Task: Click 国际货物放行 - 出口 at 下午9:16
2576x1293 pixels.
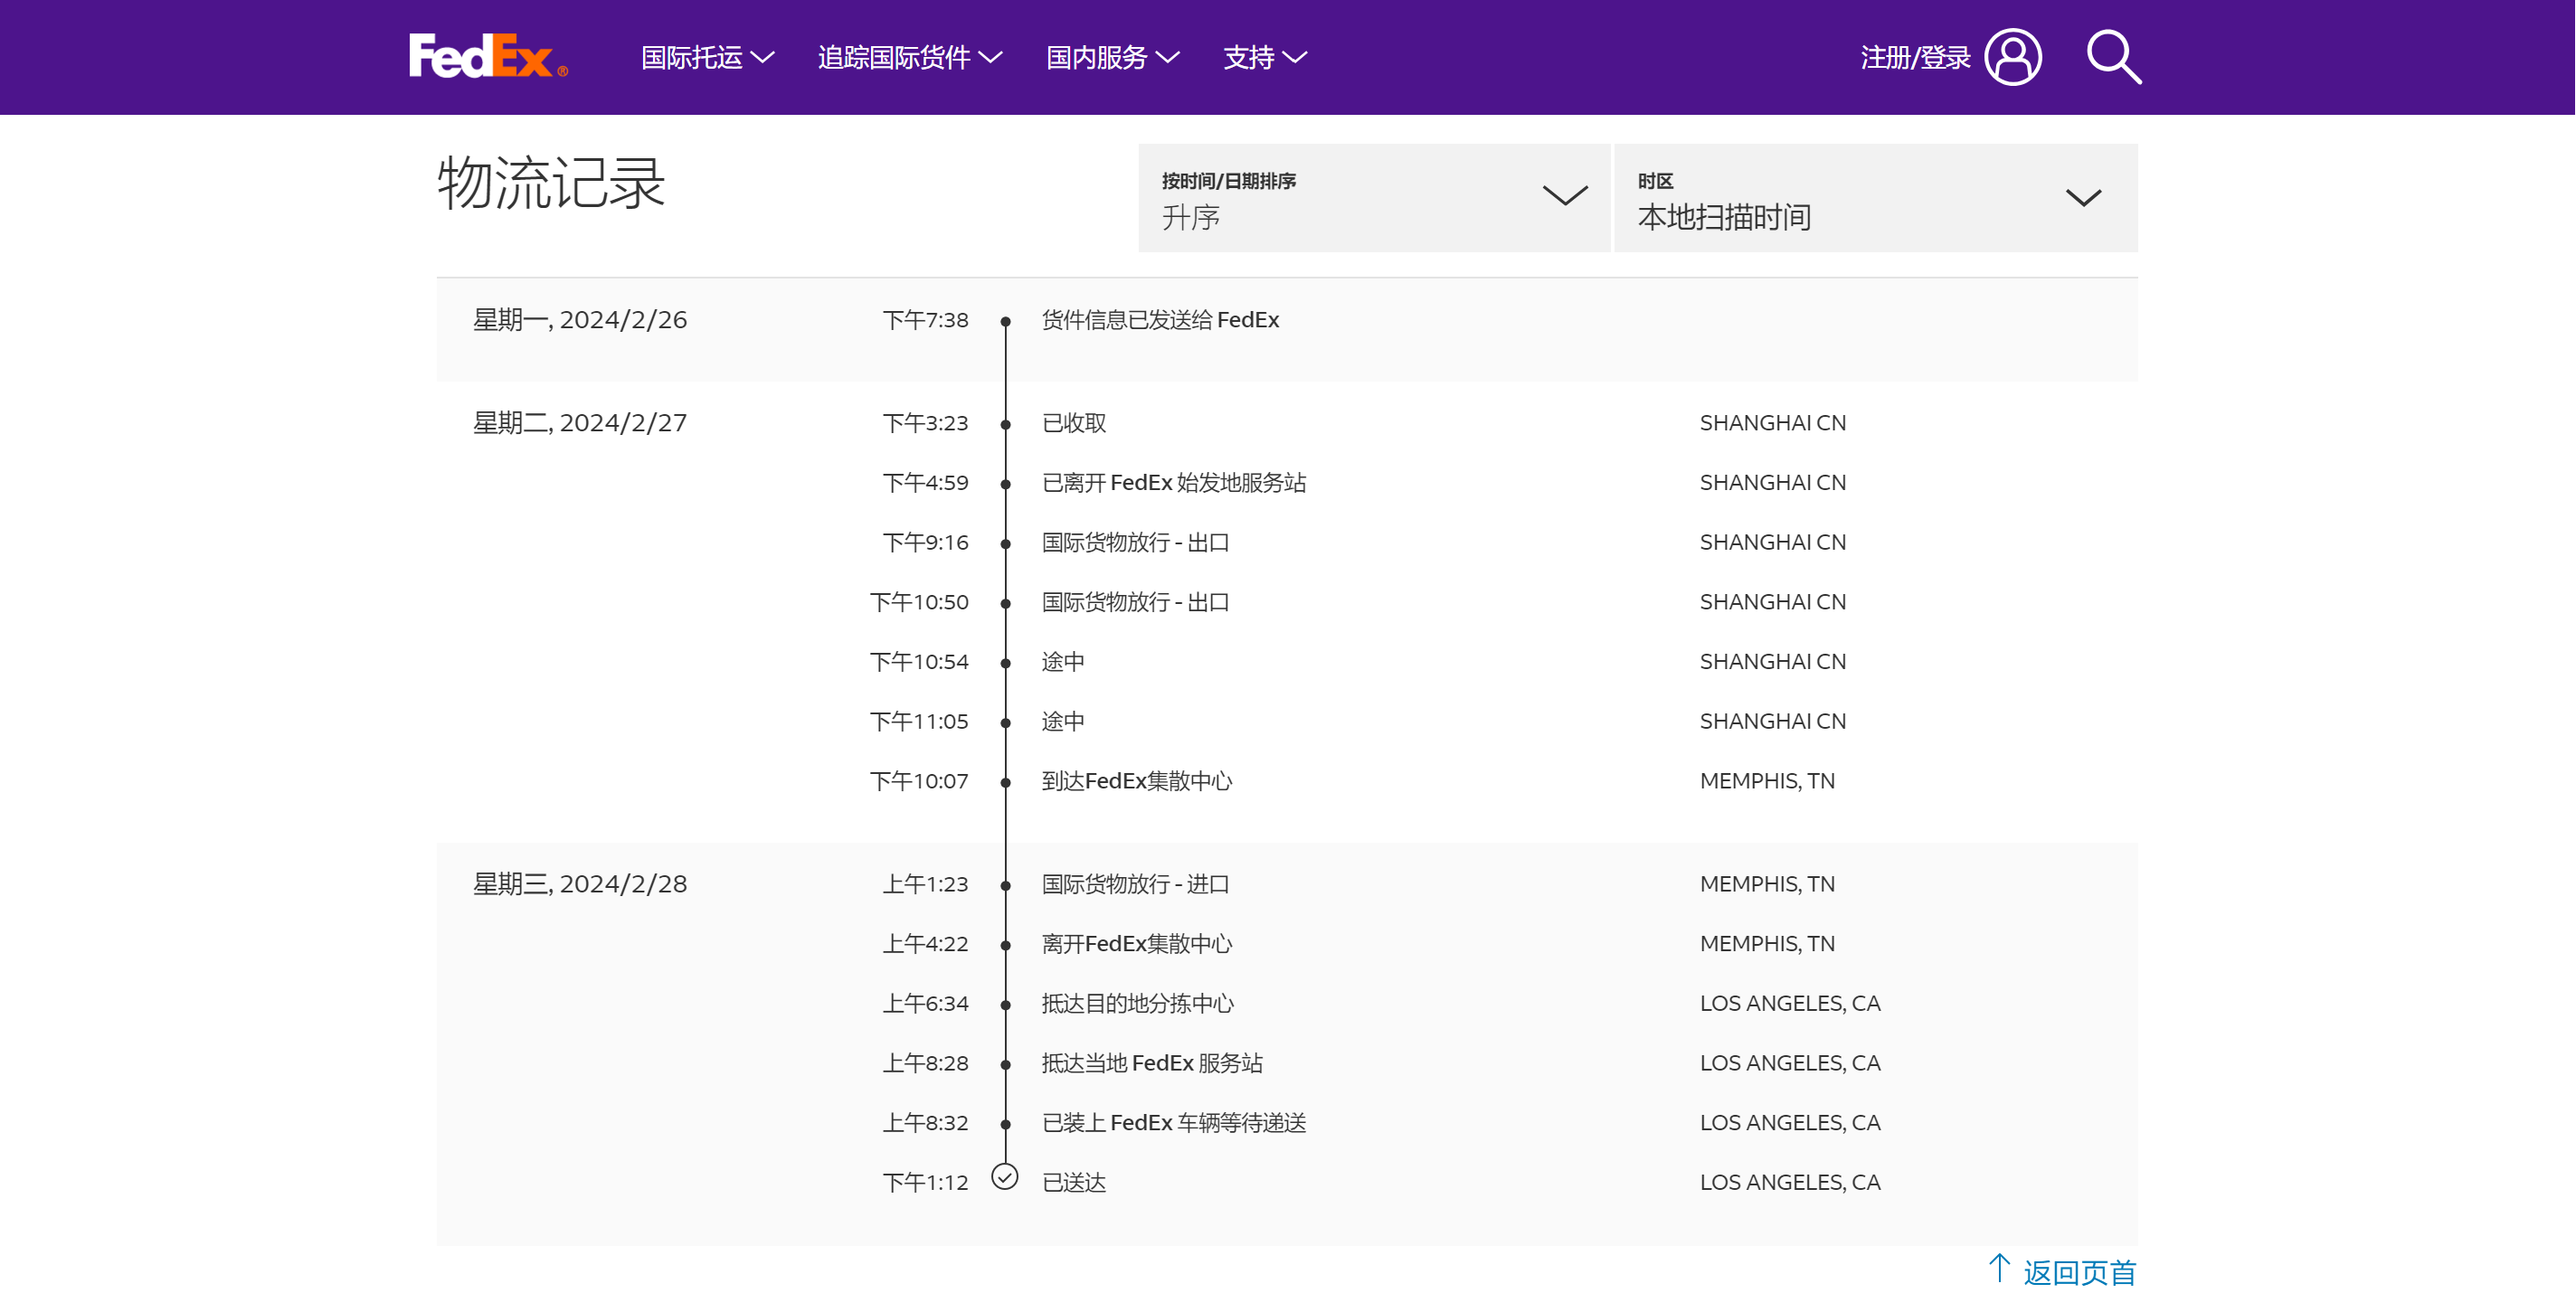Action: 1136,543
